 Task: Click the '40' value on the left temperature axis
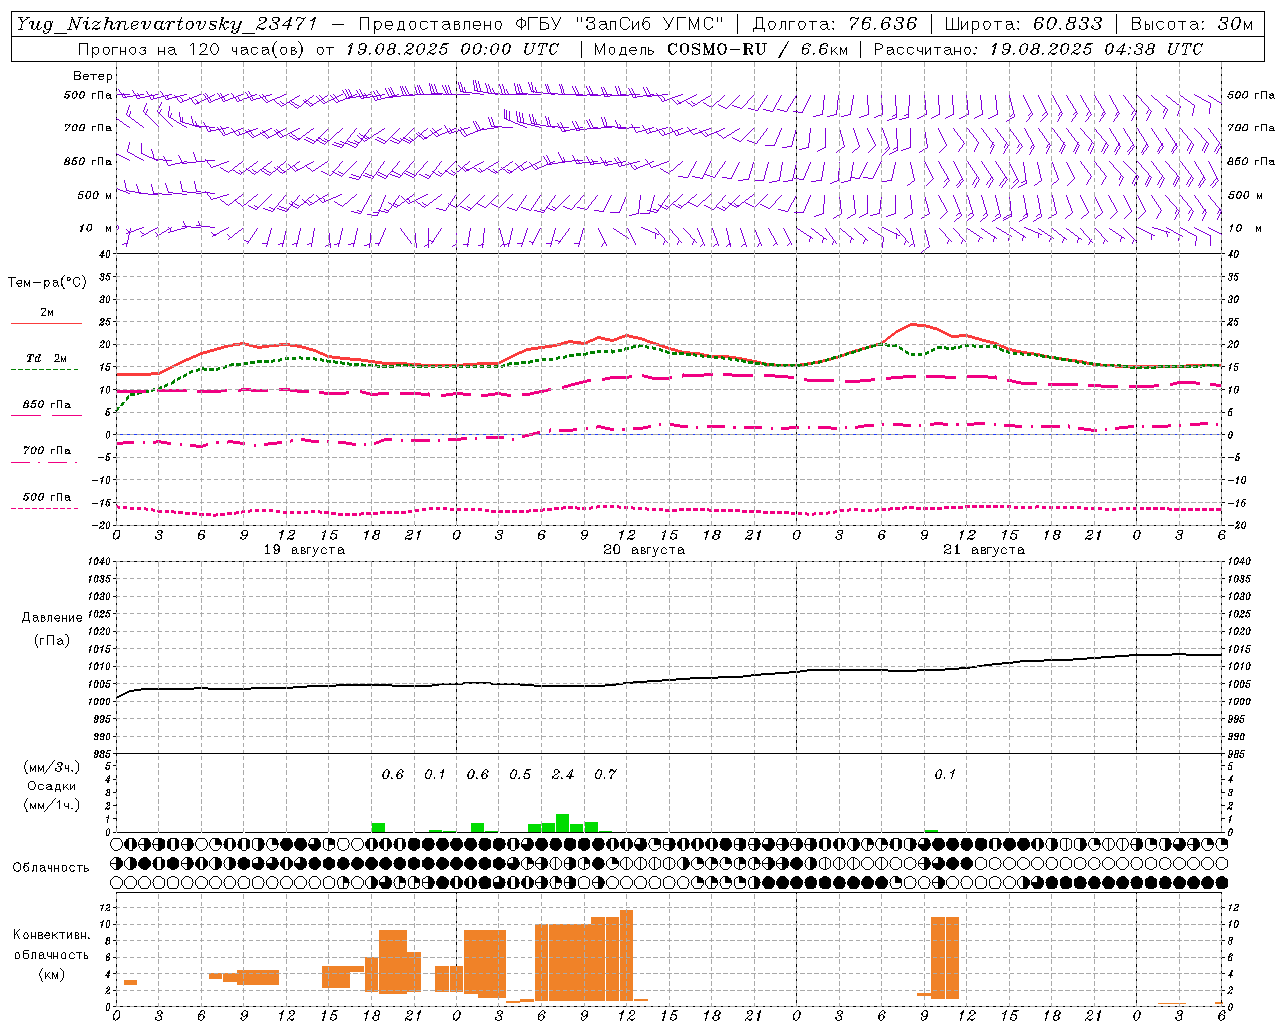point(104,254)
